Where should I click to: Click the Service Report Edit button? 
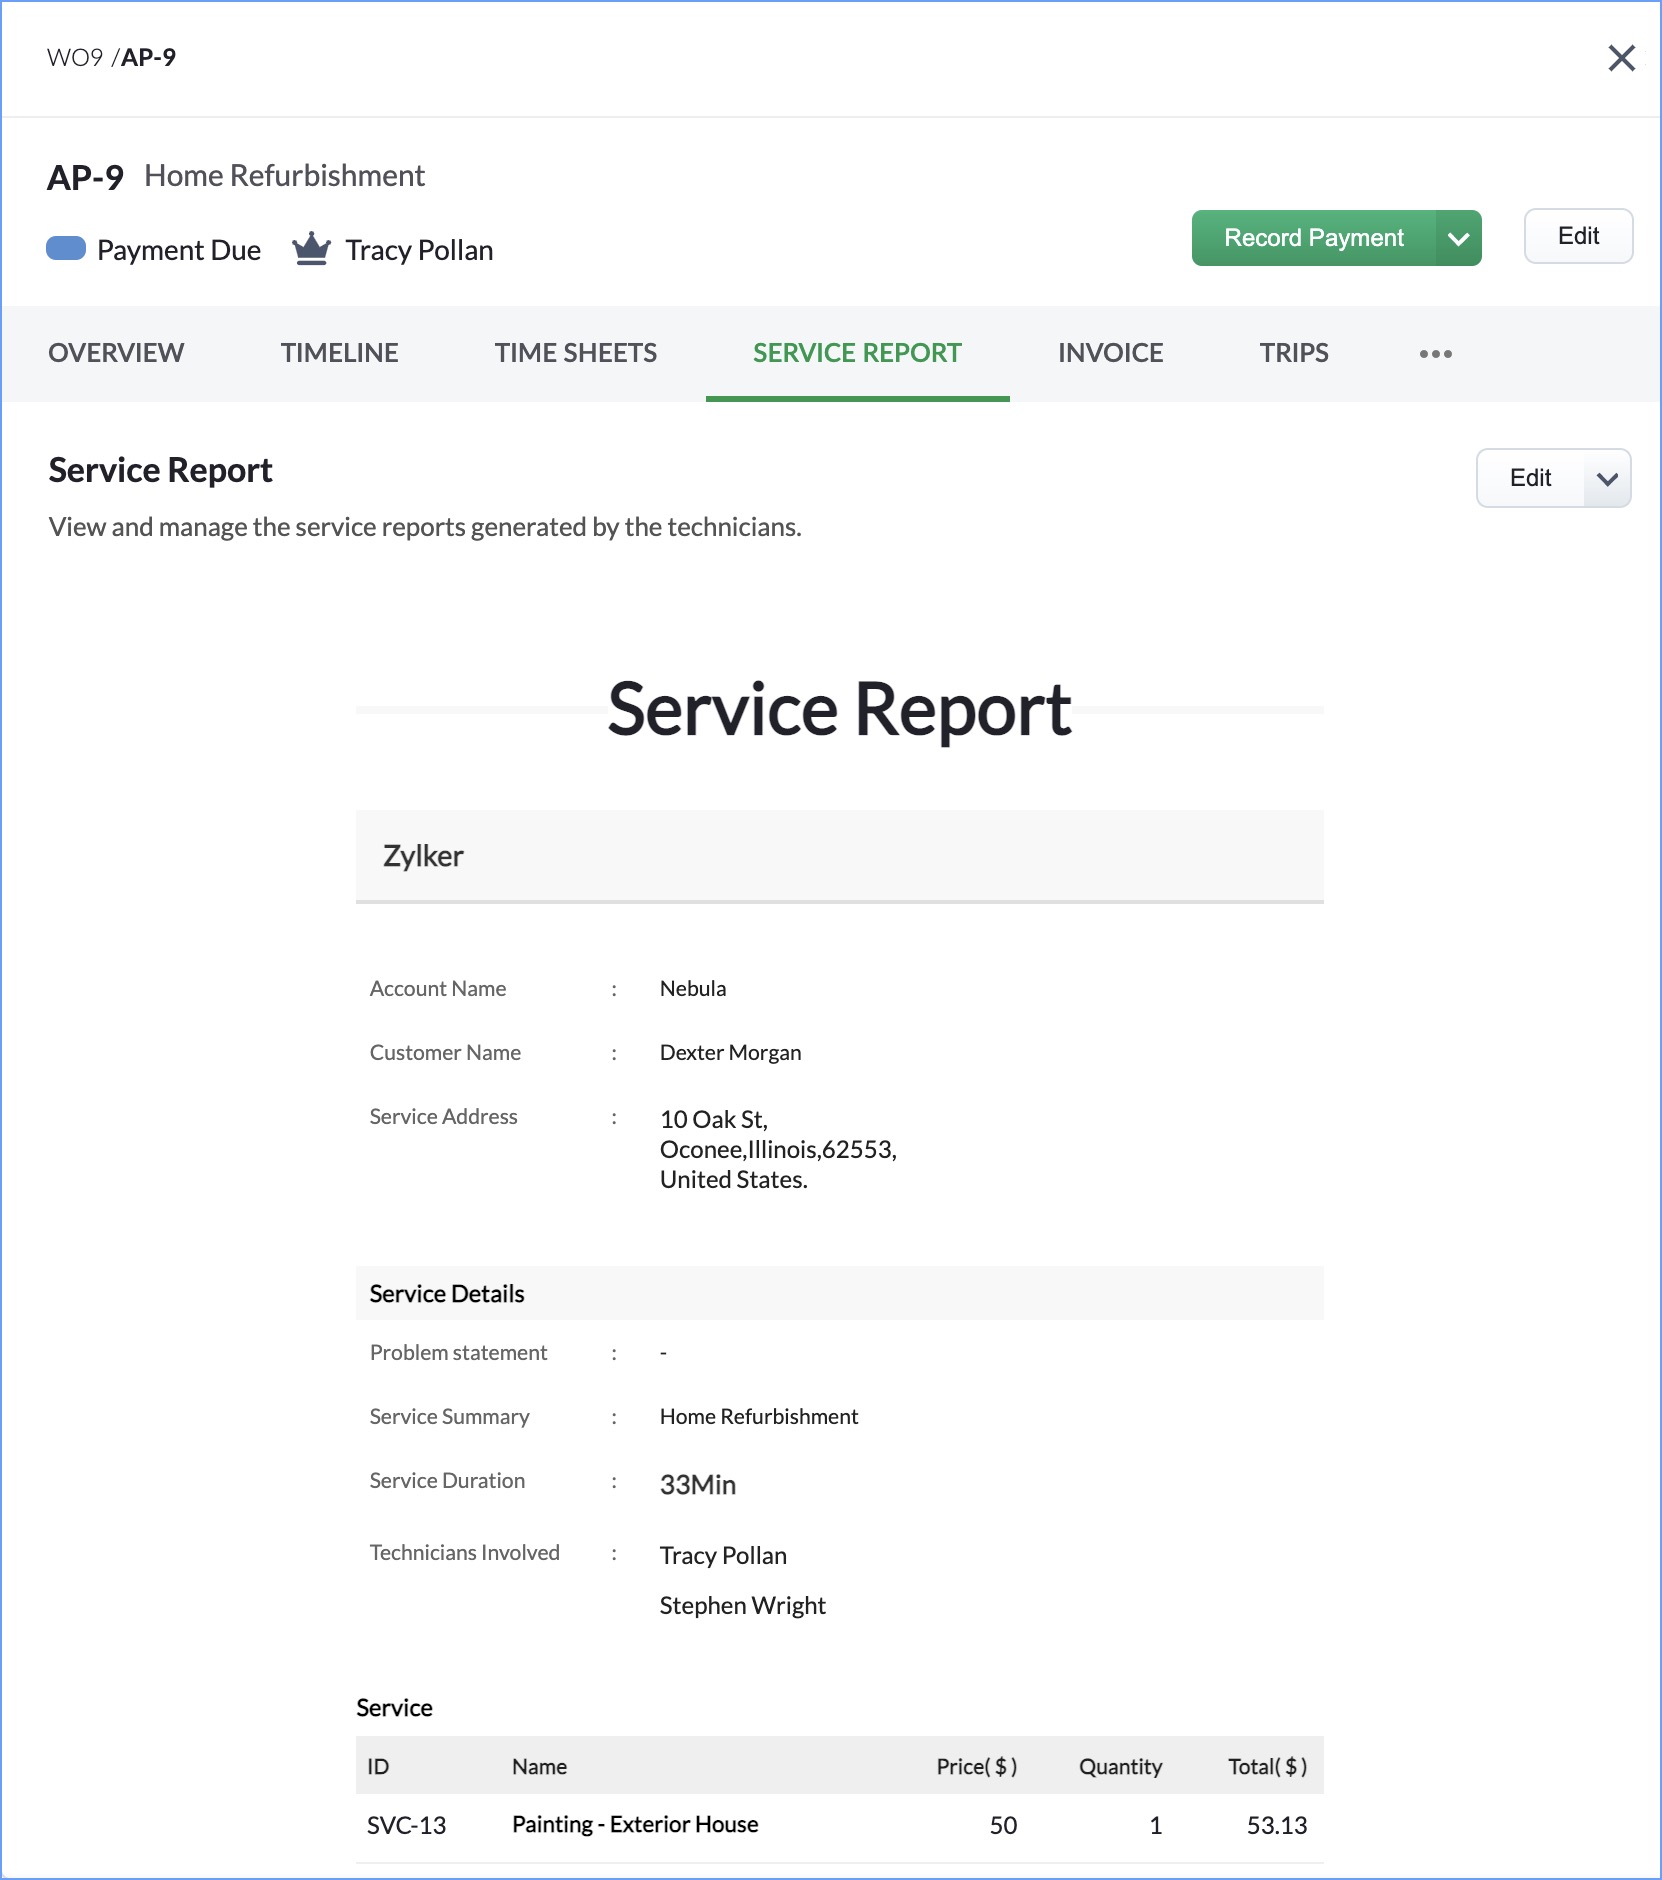(x=1530, y=479)
